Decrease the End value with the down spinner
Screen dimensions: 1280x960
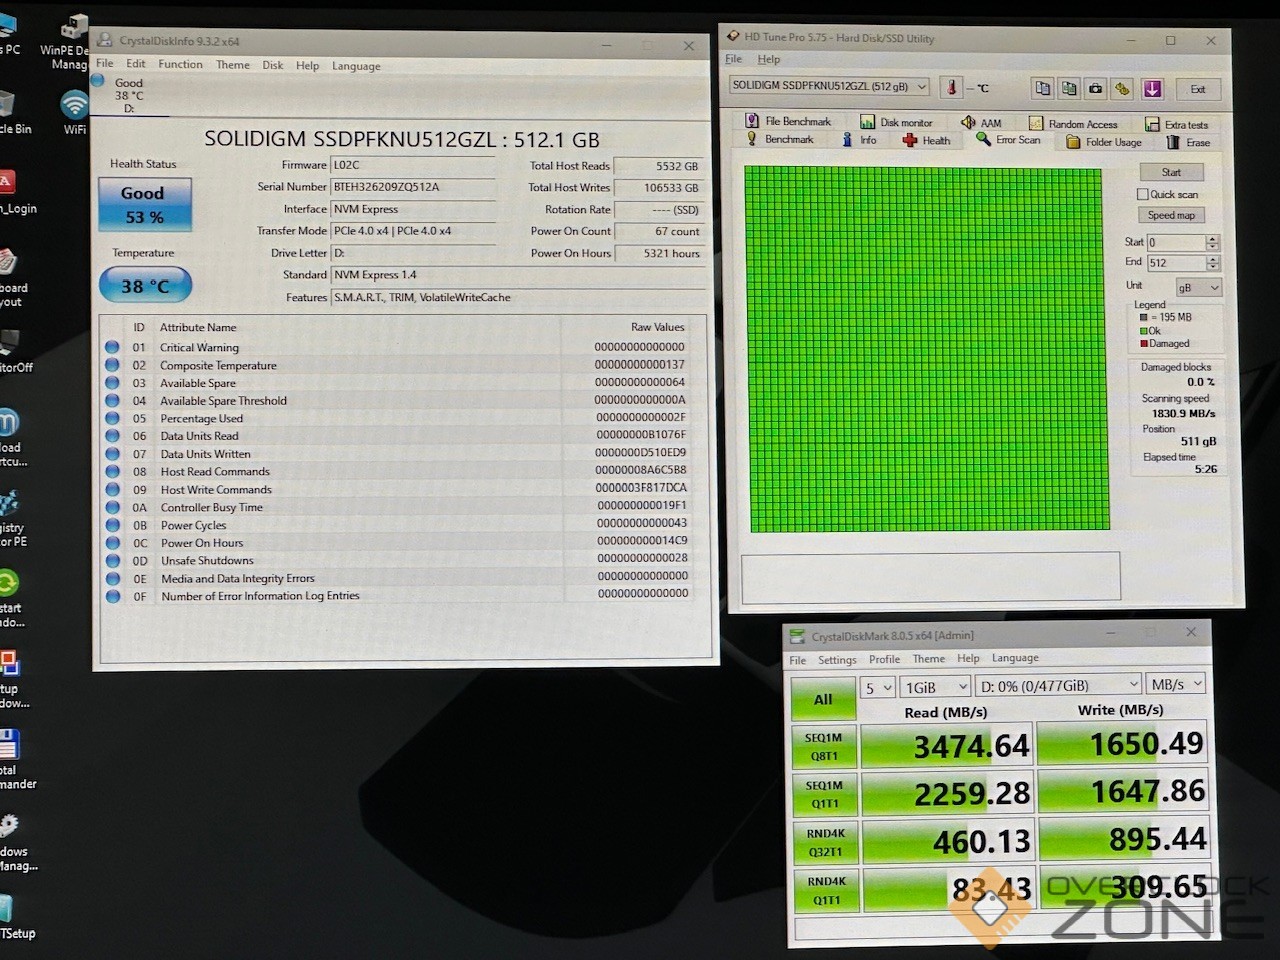[x=1213, y=267]
